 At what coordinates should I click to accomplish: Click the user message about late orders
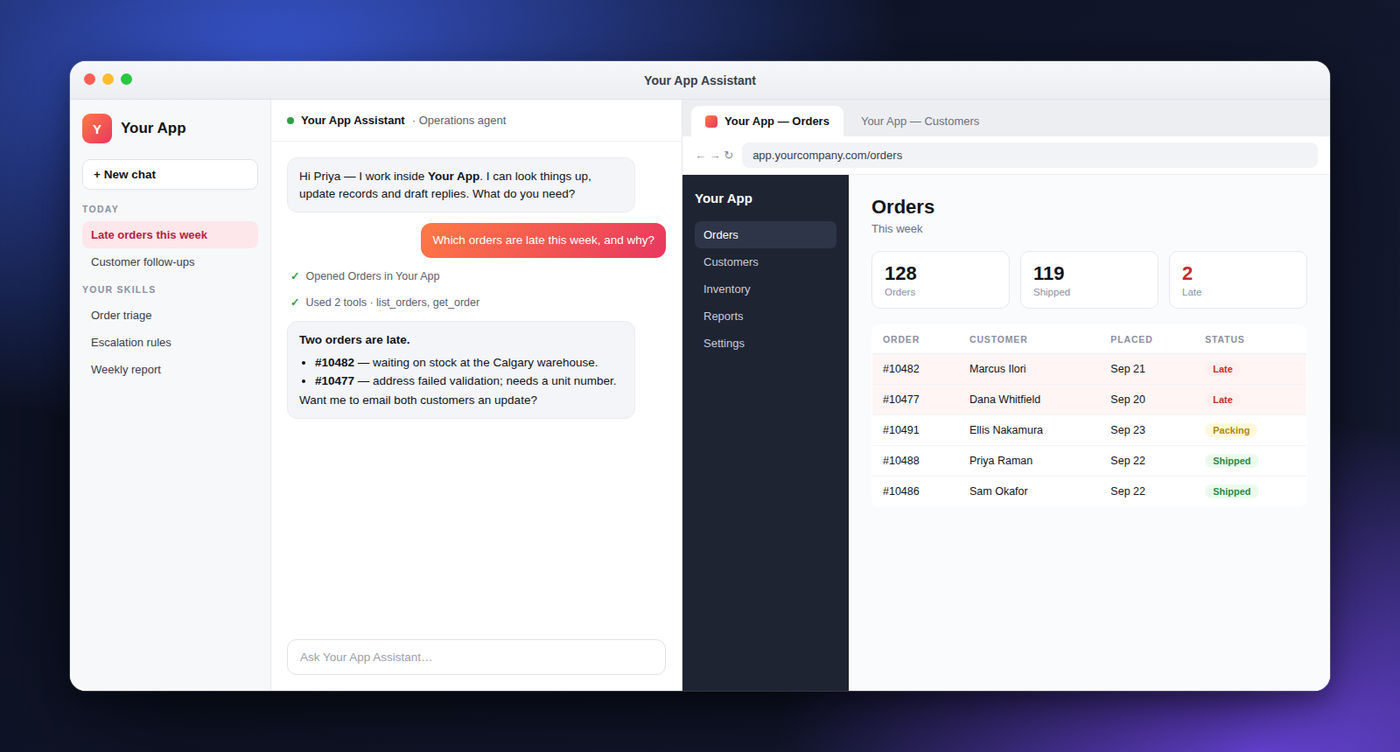click(543, 240)
